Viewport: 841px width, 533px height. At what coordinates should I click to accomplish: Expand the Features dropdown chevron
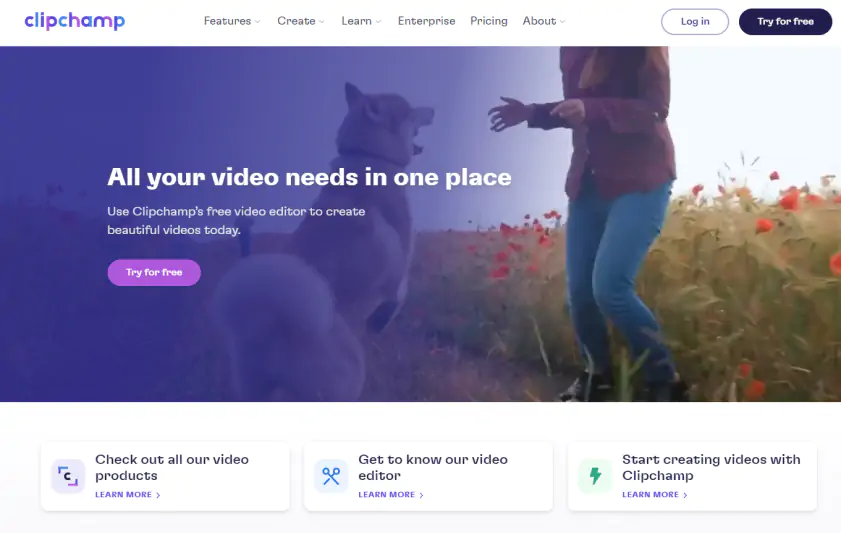pos(257,22)
